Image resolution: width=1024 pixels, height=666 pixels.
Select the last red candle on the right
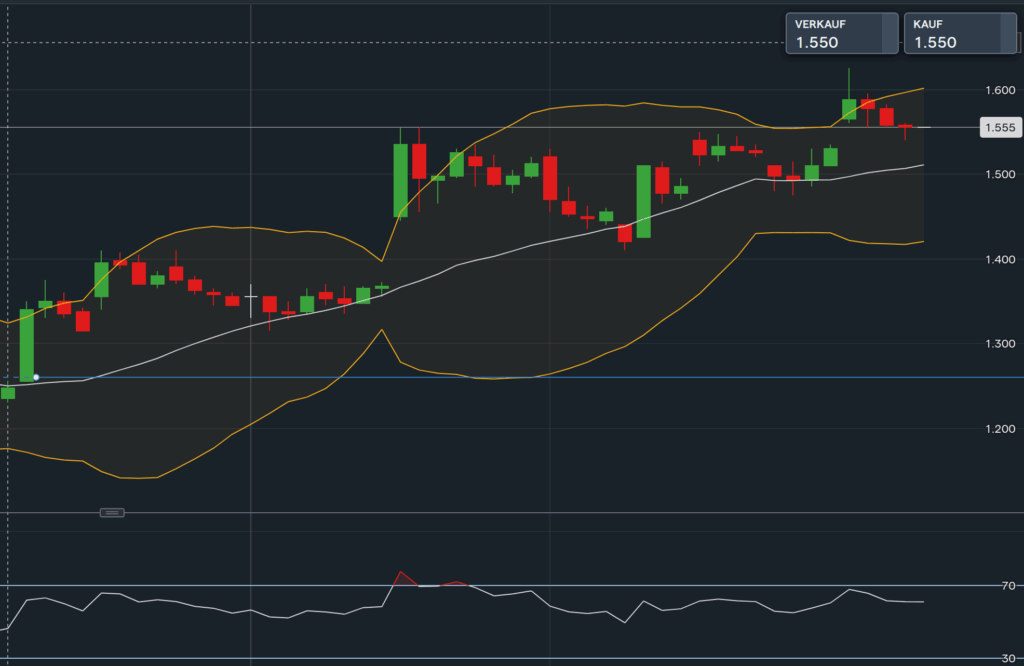click(905, 127)
